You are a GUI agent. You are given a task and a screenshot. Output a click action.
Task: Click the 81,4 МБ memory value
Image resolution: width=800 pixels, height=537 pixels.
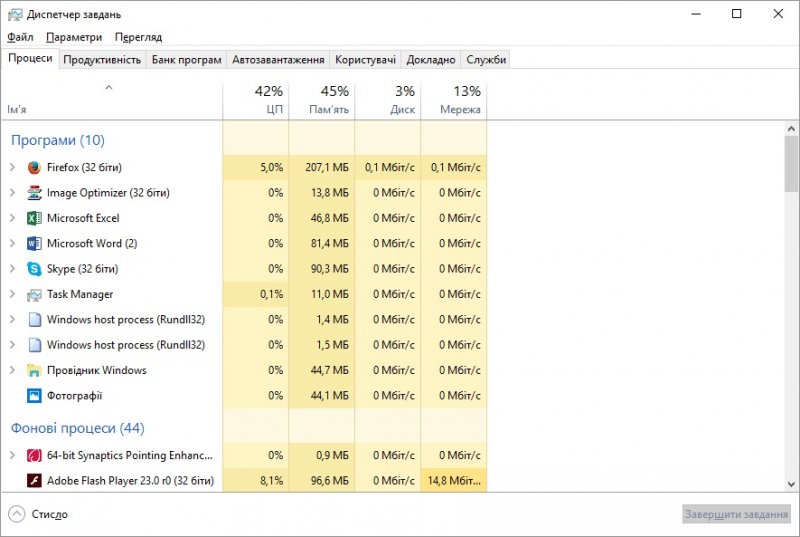point(330,243)
